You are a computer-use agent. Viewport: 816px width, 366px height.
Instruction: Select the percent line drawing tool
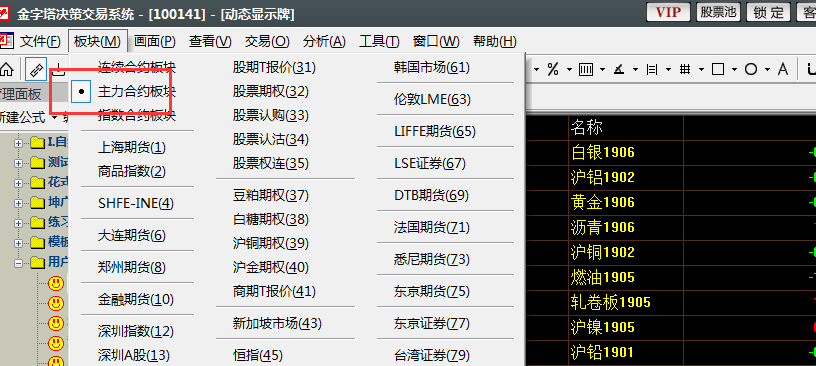point(553,69)
